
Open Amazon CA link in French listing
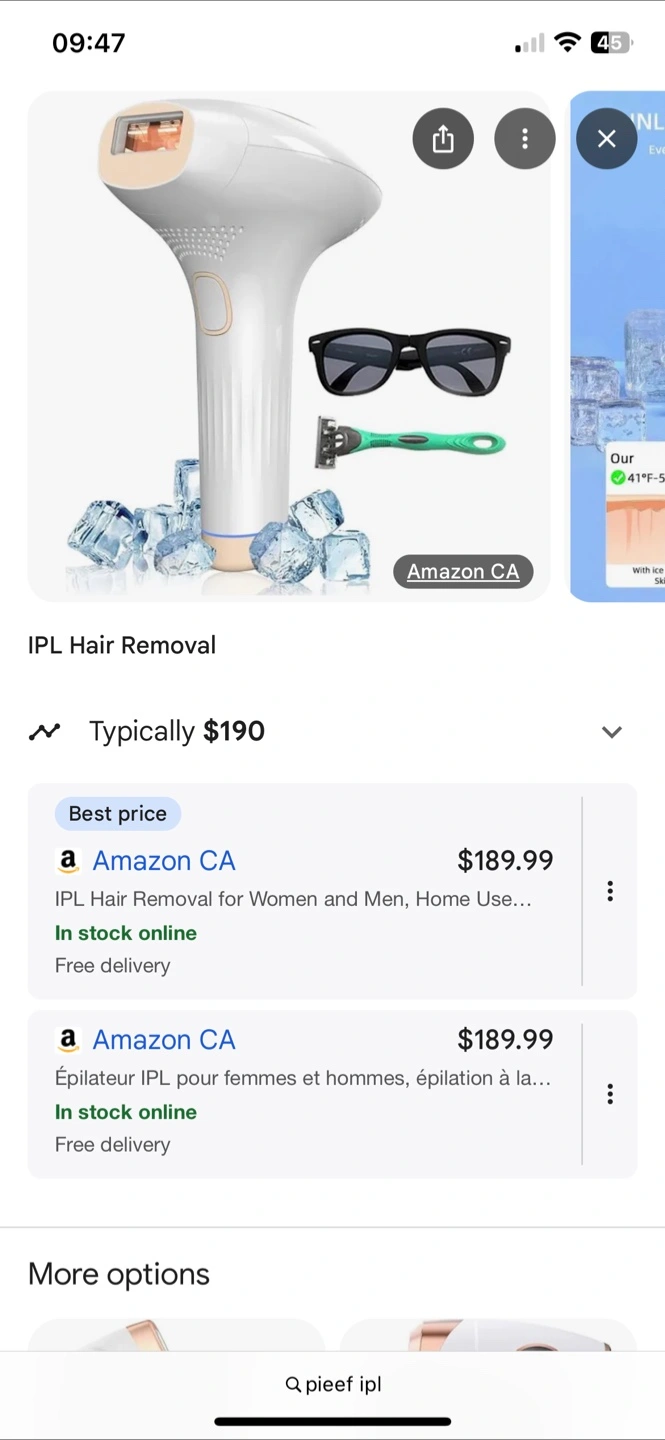[x=164, y=1040]
